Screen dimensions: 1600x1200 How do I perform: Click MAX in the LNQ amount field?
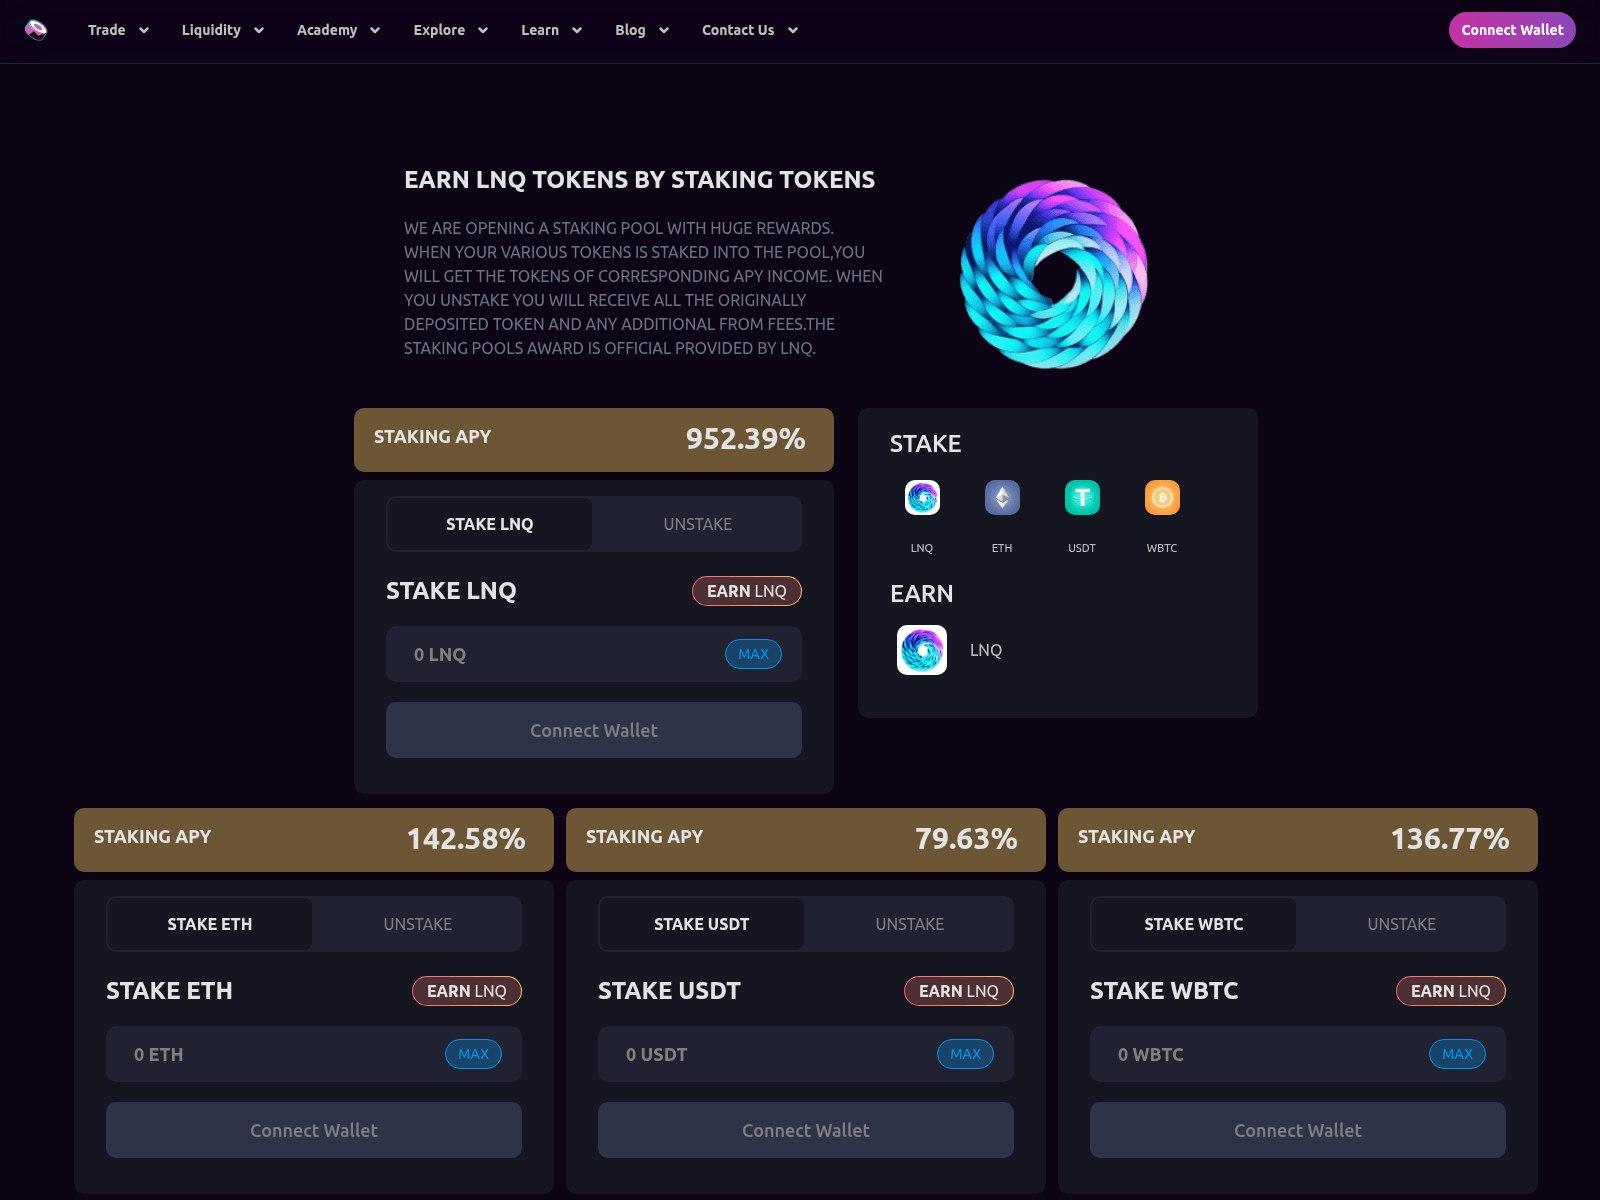[753, 654]
